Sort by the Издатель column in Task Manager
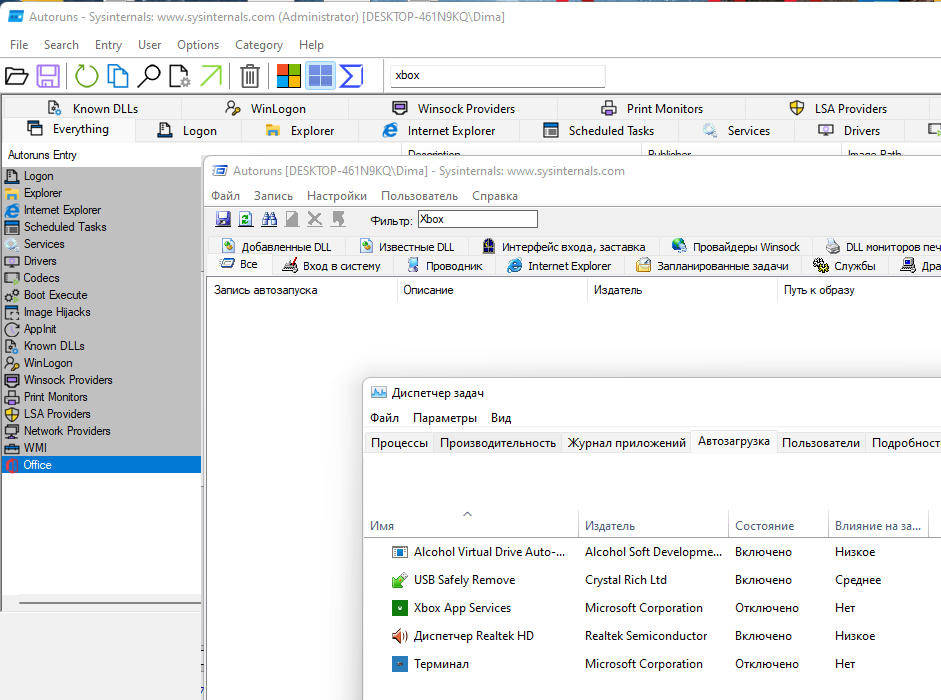 [x=653, y=525]
